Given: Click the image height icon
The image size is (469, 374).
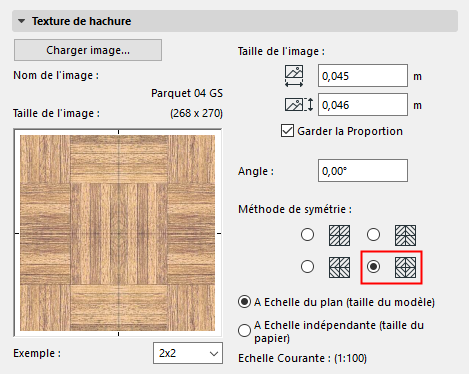Looking at the screenshot, I should (299, 105).
